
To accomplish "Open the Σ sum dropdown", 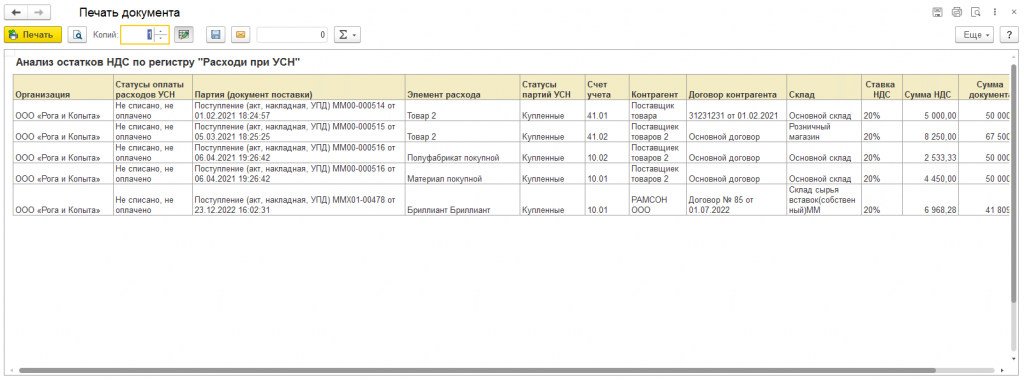I will pyautogui.click(x=347, y=35).
